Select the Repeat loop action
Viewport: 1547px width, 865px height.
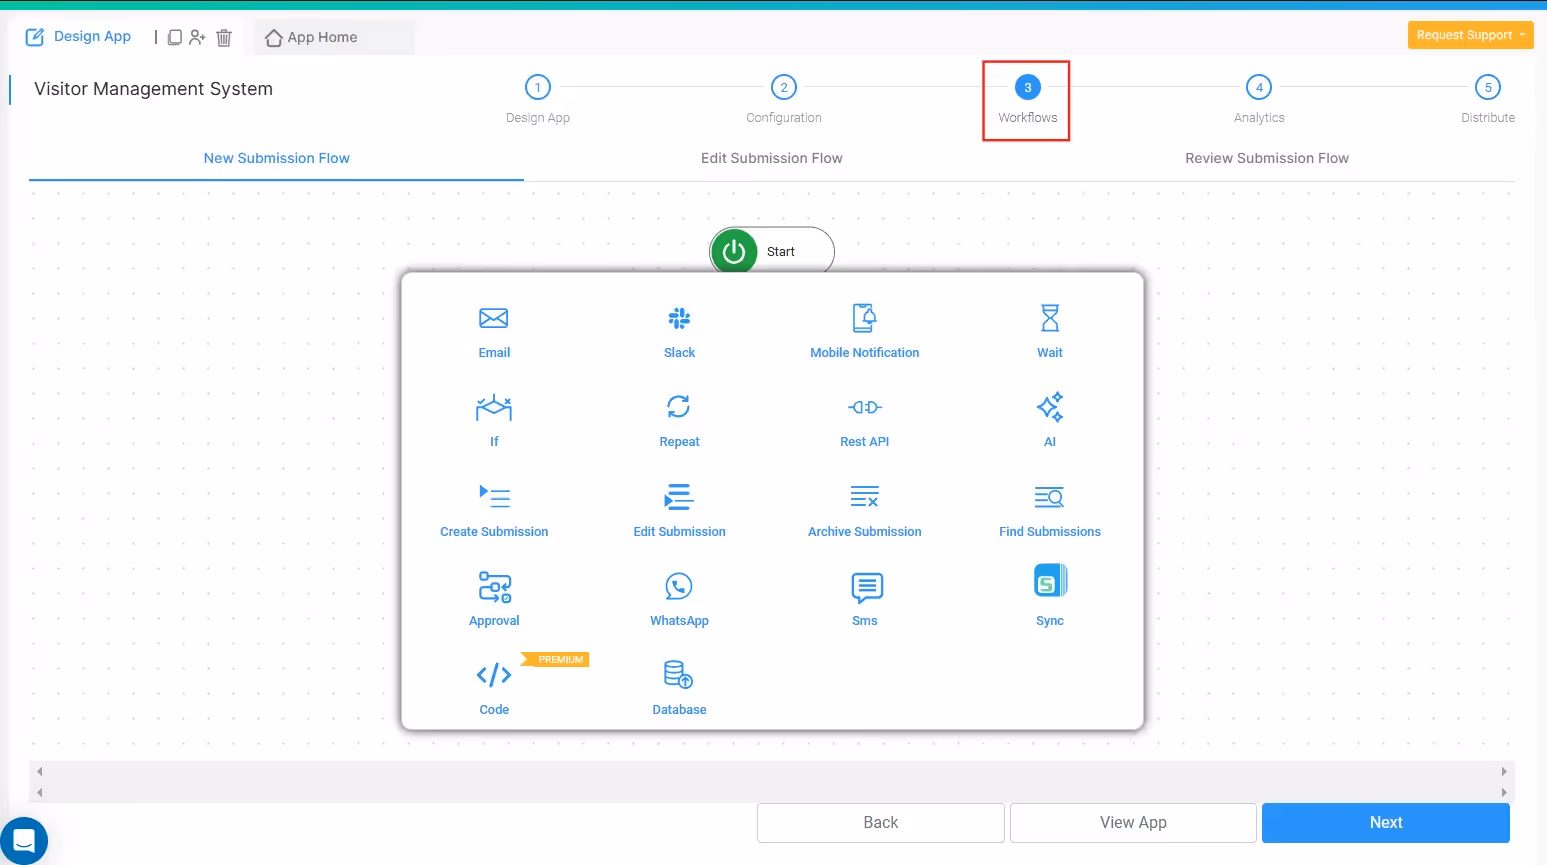coord(679,420)
